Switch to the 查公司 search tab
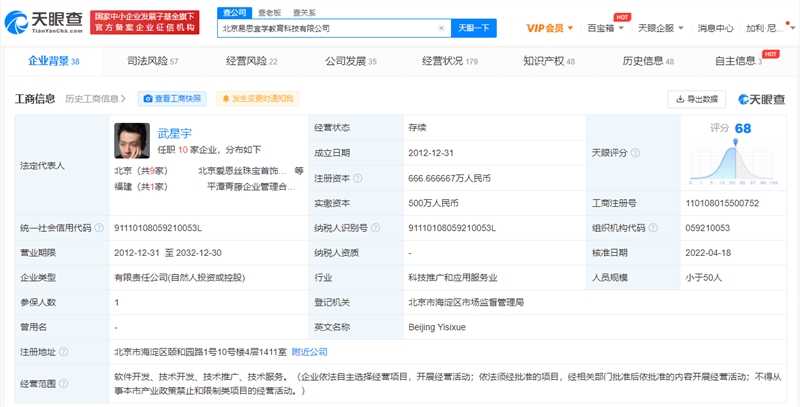 coord(234,13)
